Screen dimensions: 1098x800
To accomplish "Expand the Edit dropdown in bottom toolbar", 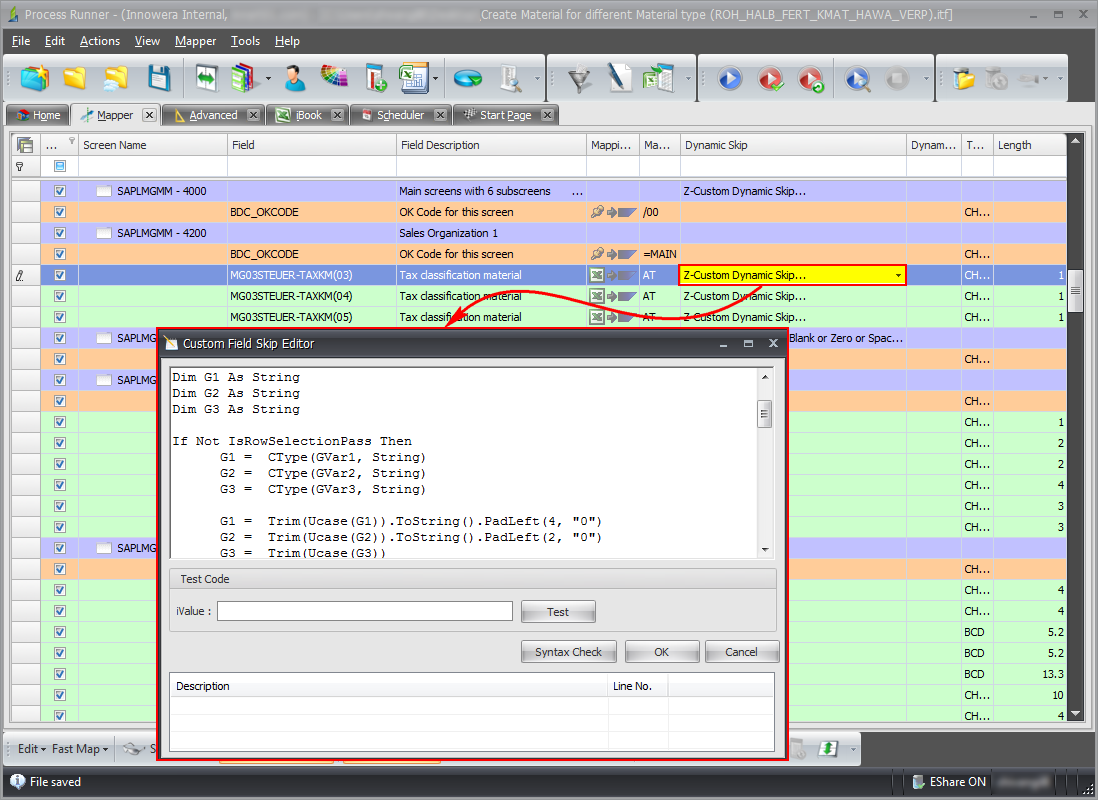I will pyautogui.click(x=32, y=749).
